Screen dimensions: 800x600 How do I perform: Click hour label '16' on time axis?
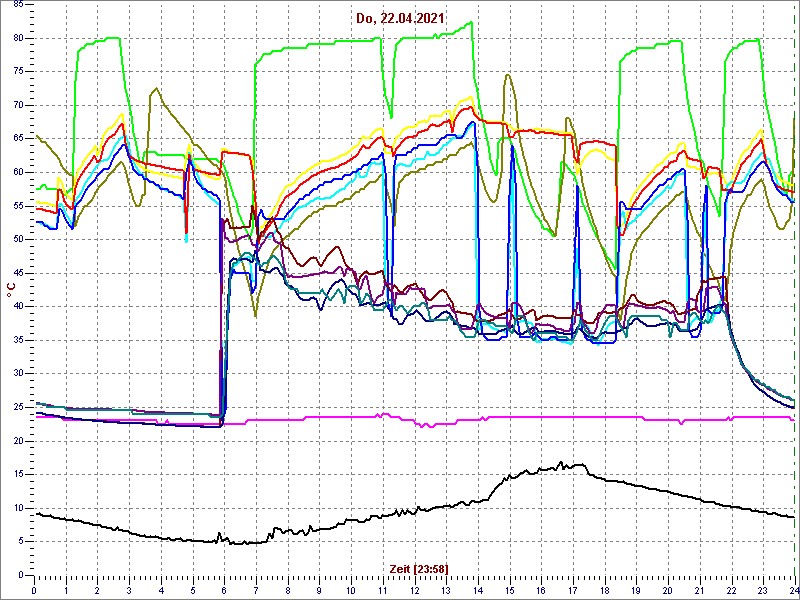(x=541, y=590)
